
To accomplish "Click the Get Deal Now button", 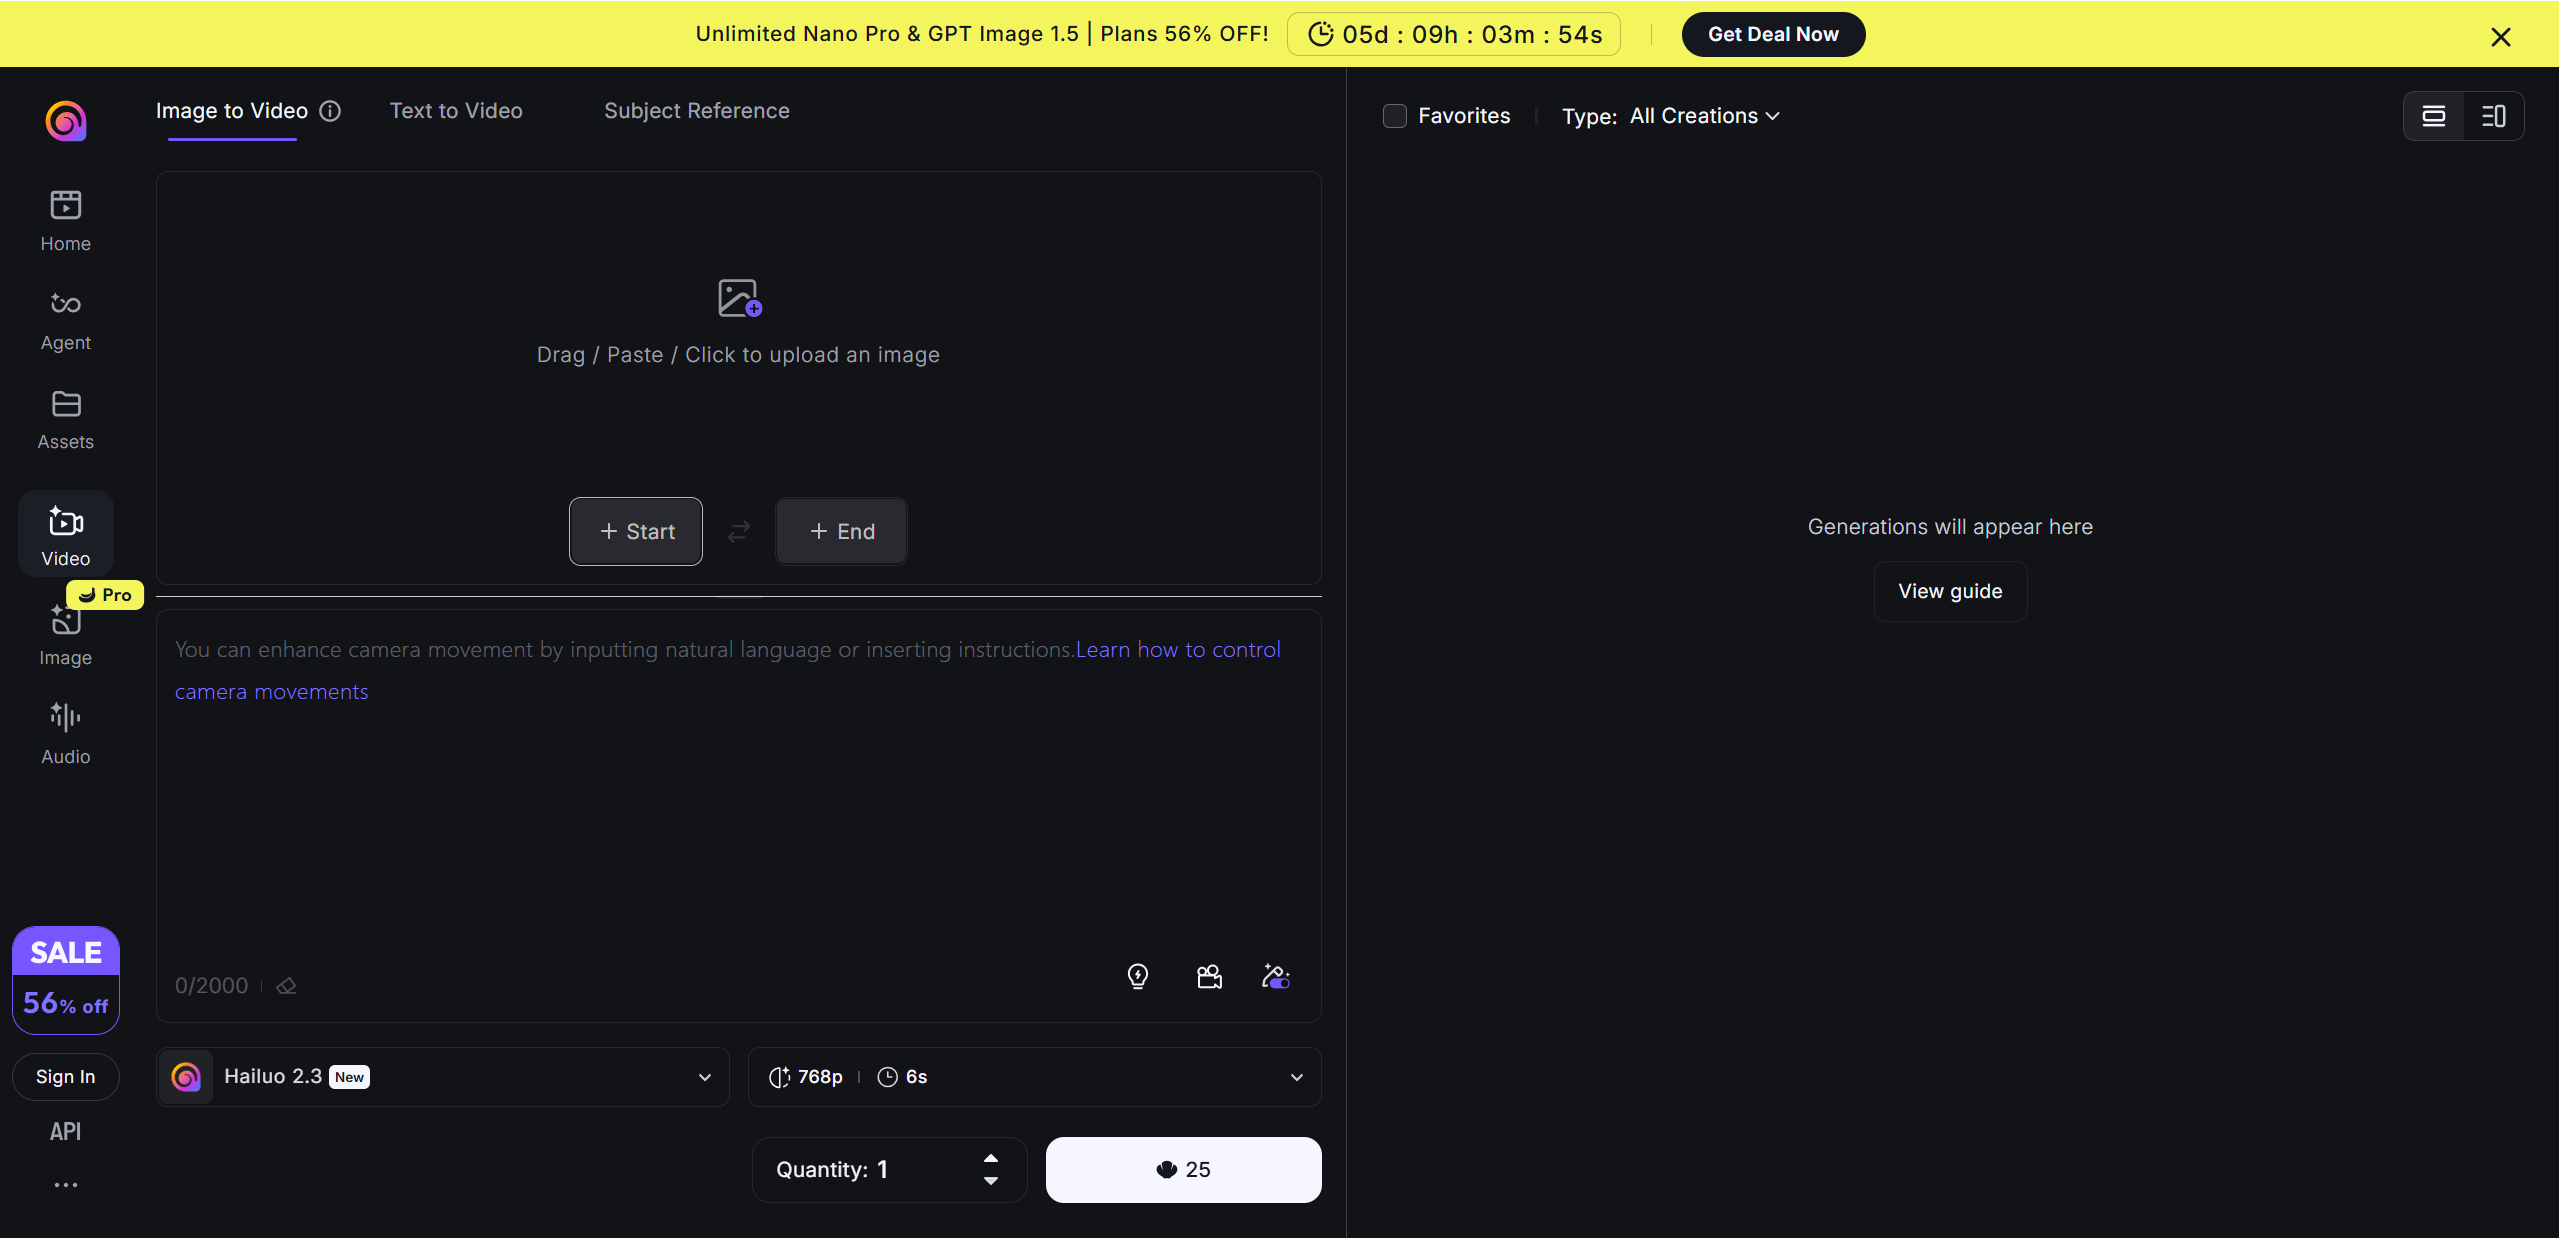I will (1772, 34).
